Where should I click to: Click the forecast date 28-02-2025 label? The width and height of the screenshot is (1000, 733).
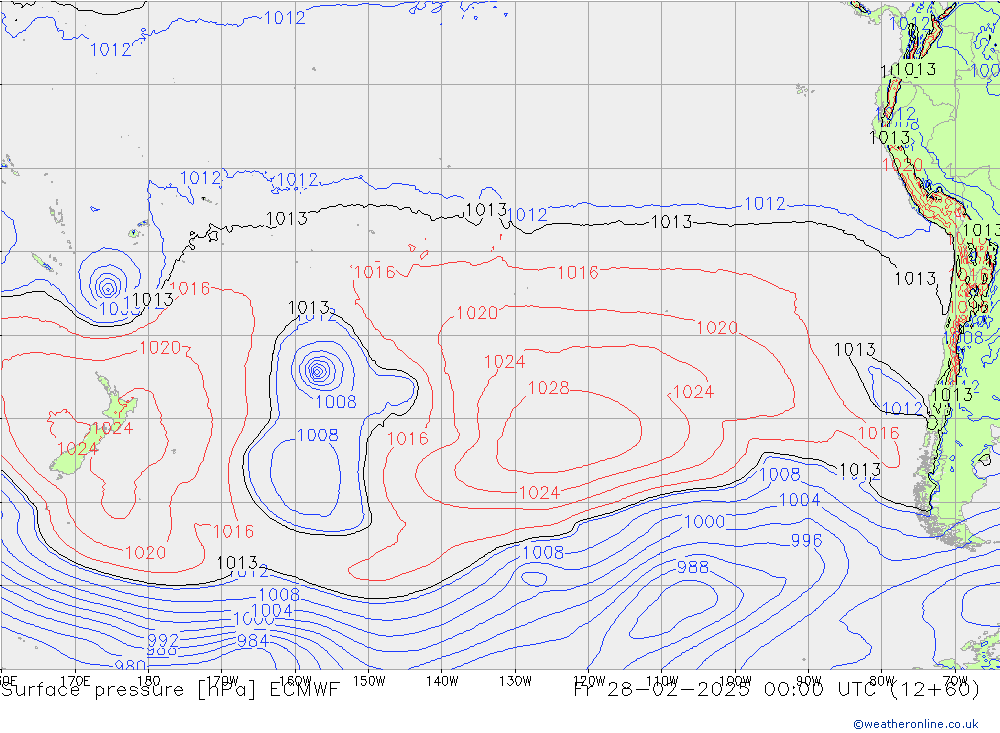pos(661,689)
